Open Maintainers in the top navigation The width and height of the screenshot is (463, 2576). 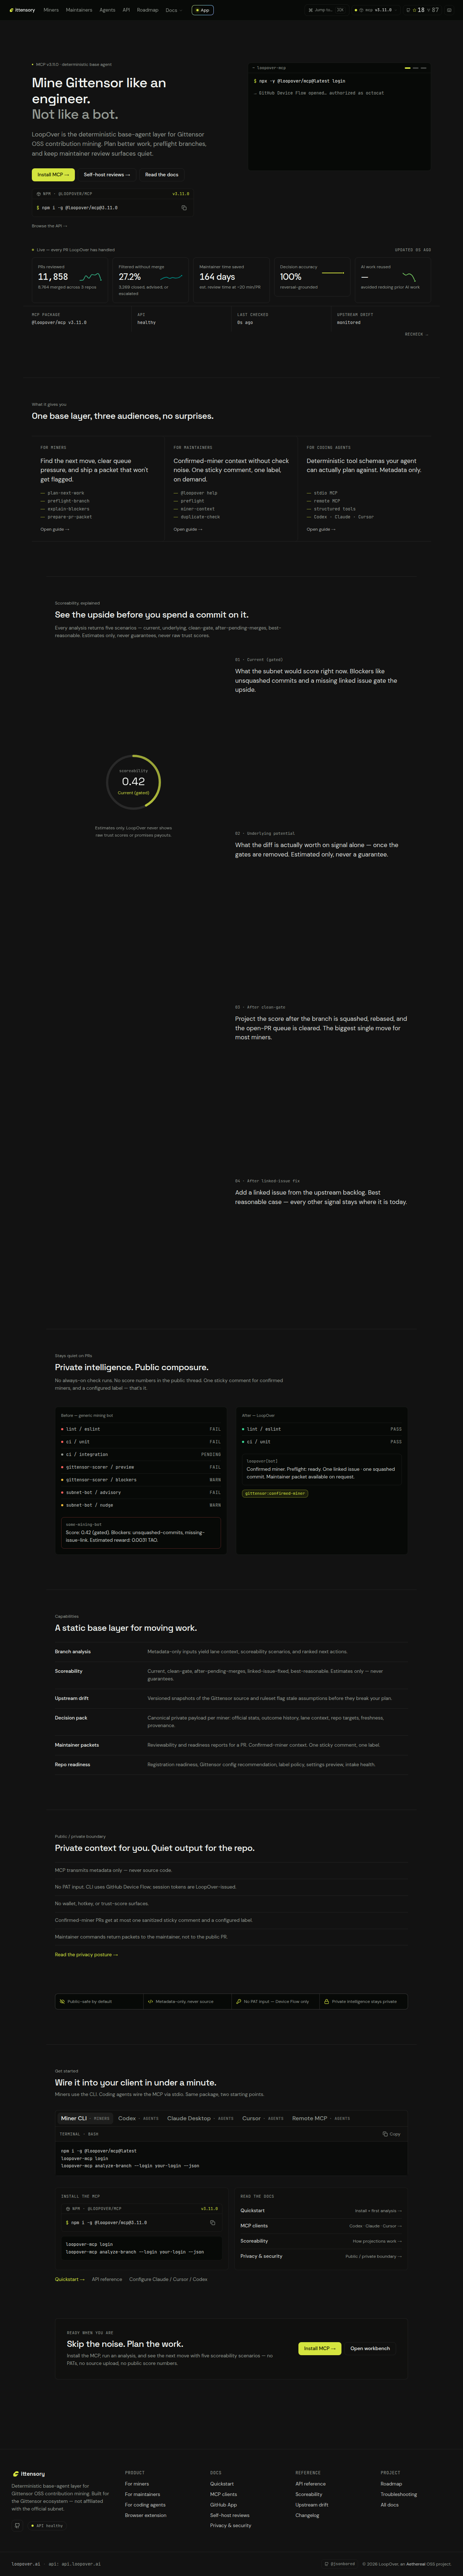click(x=79, y=10)
